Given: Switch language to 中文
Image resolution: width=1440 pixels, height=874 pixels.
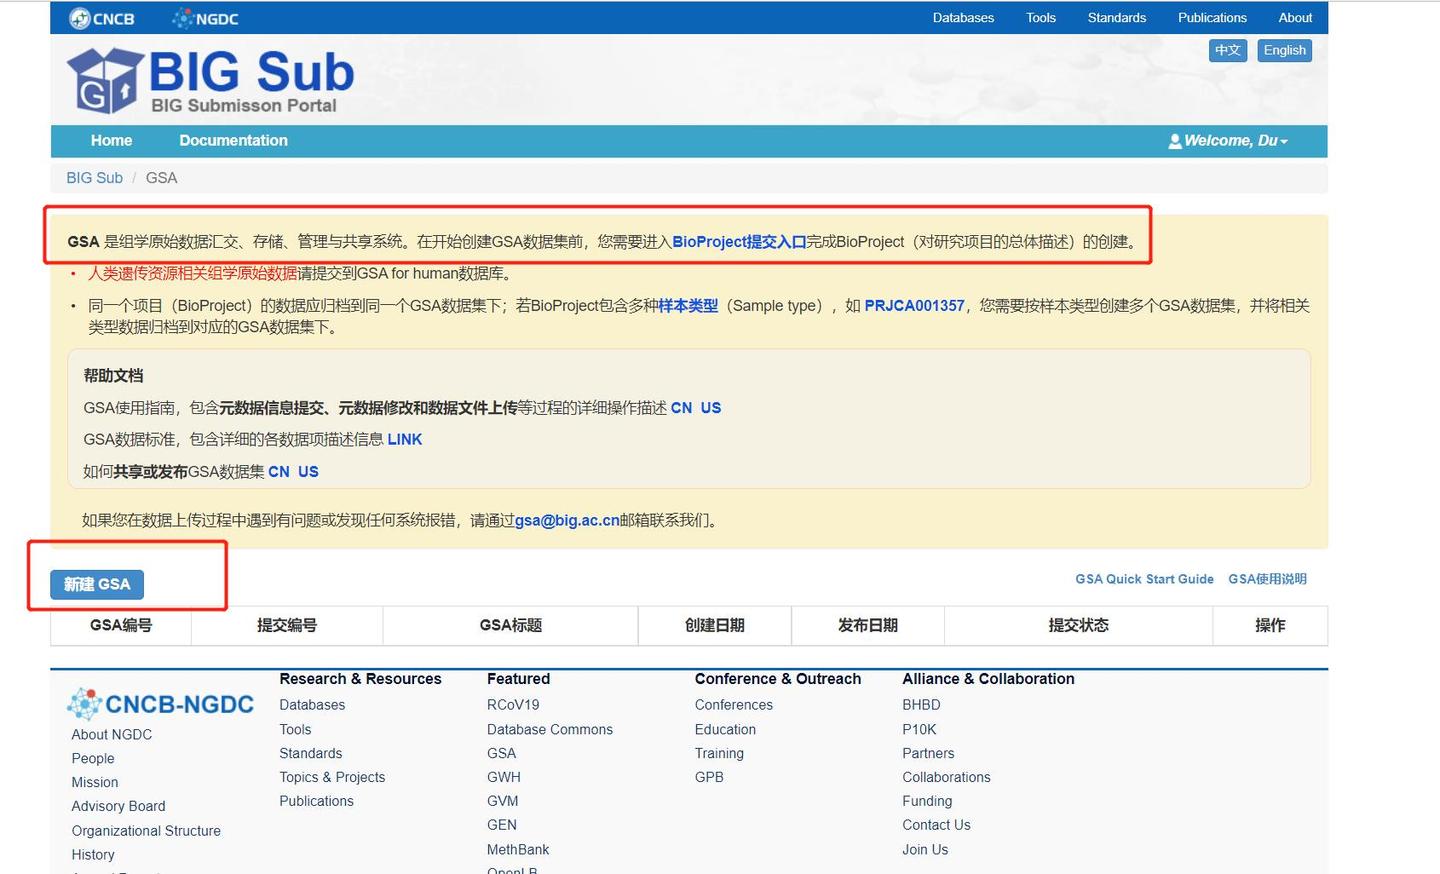Looking at the screenshot, I should coord(1228,50).
